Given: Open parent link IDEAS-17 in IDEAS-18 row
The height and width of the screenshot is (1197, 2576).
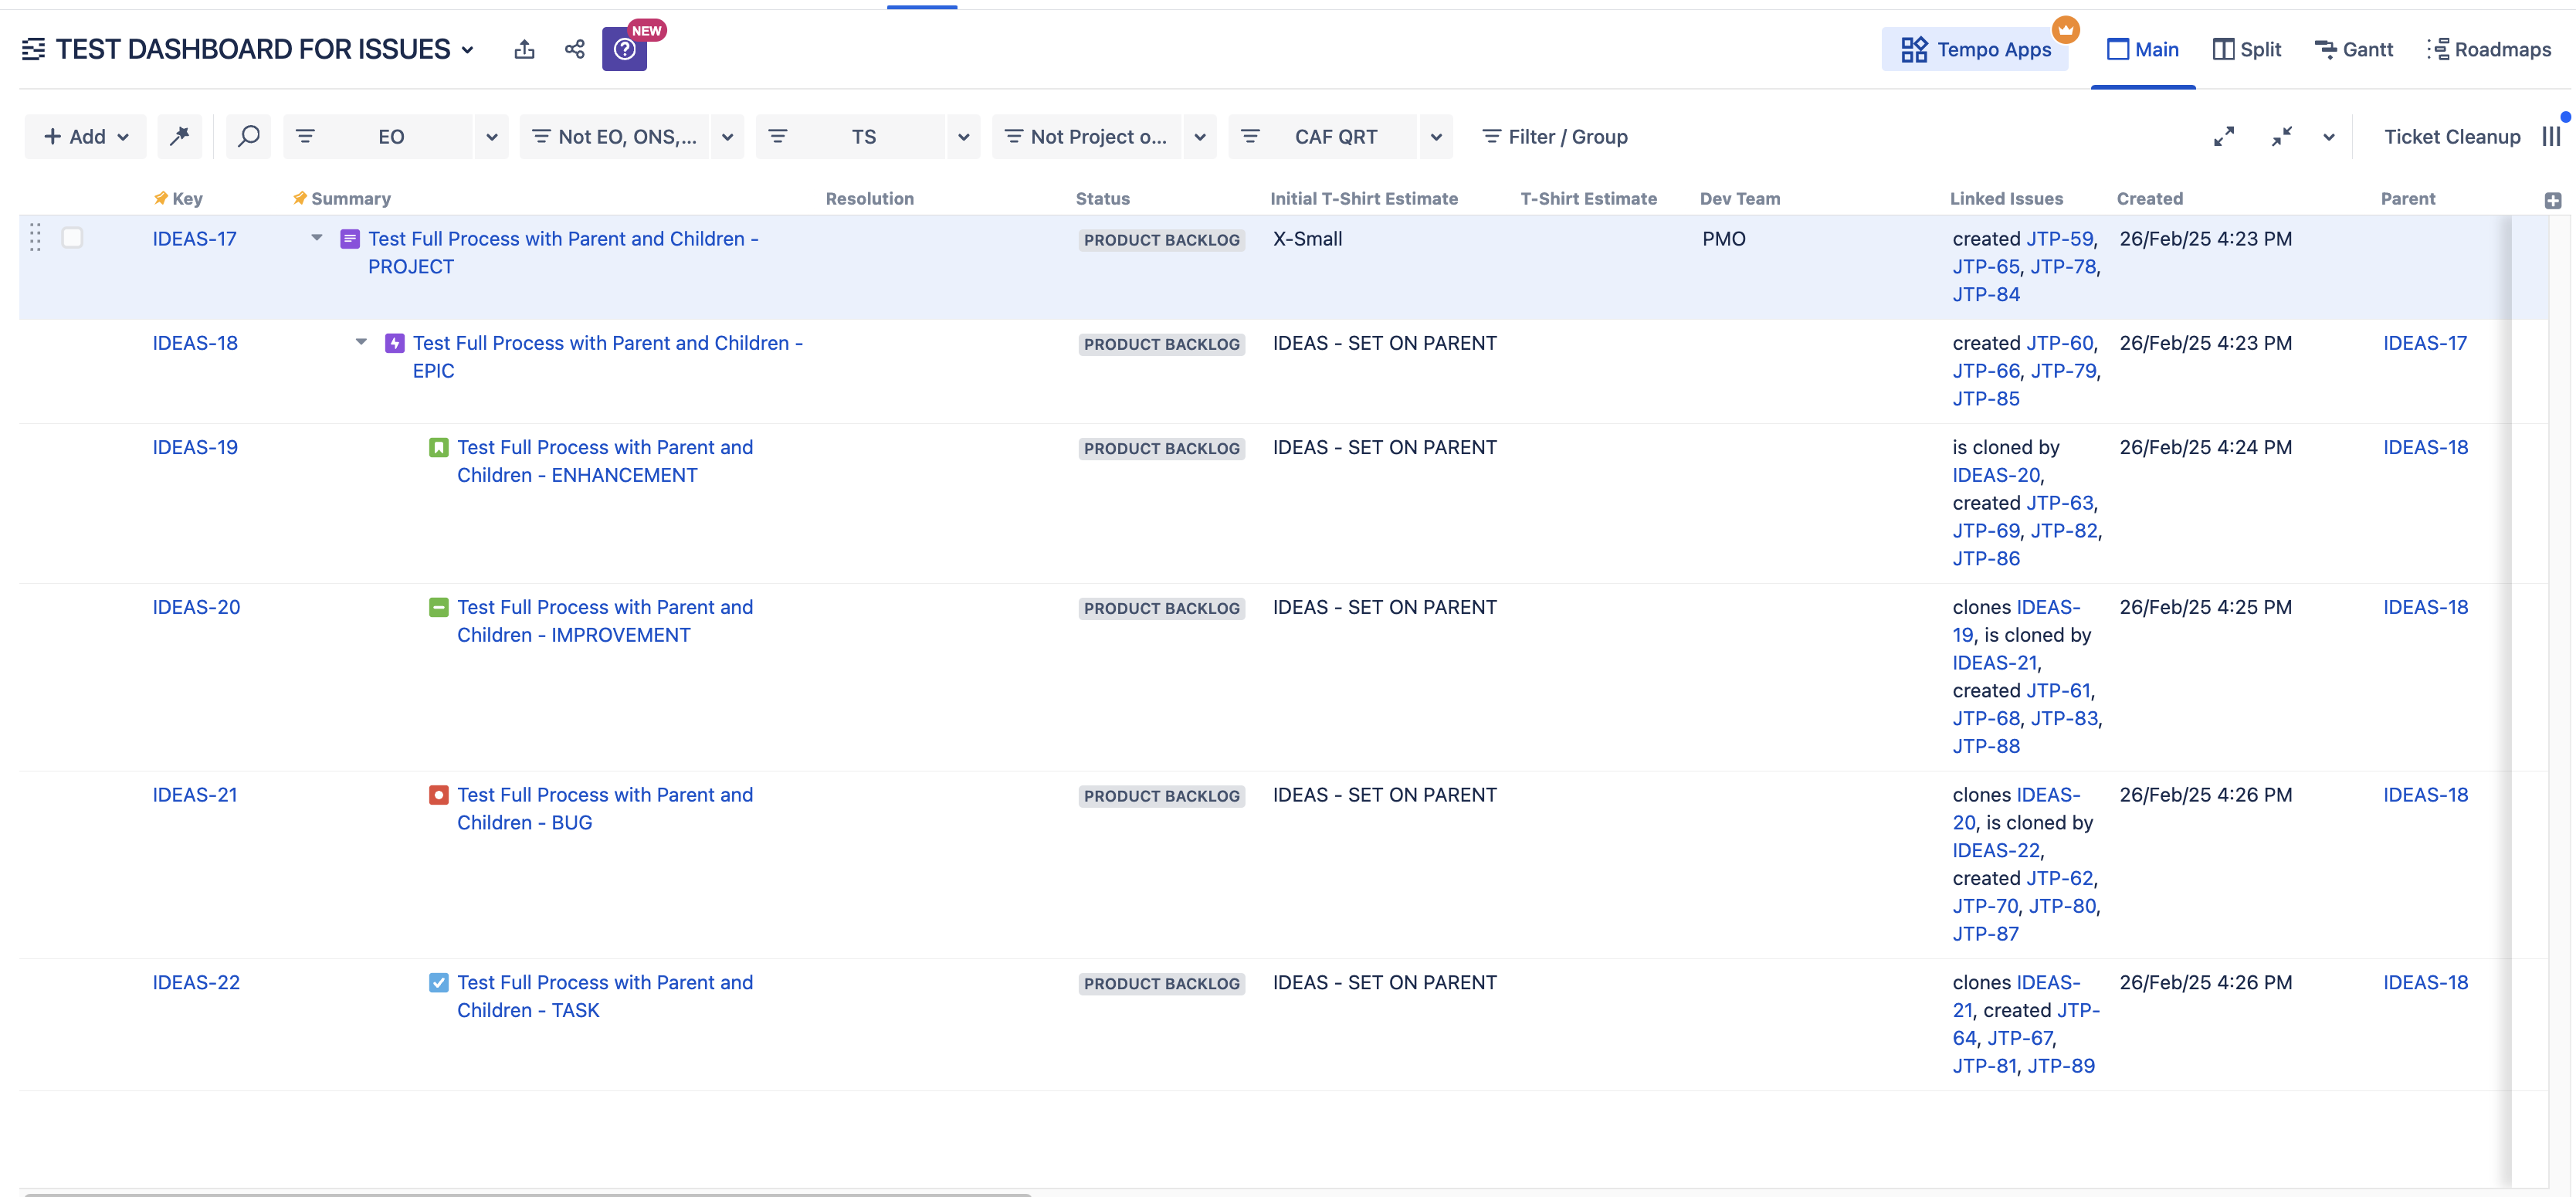Looking at the screenshot, I should coord(2424,343).
